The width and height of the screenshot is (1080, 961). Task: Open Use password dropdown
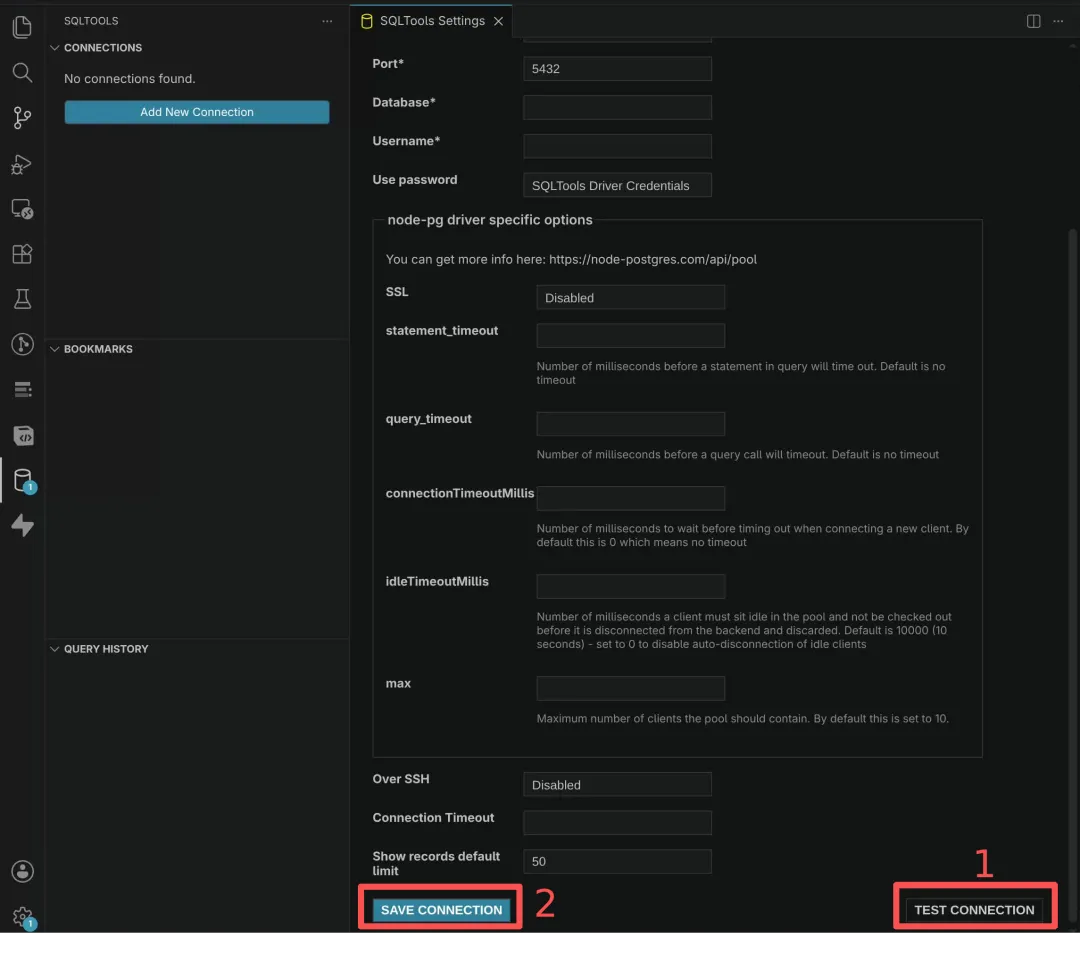coord(617,185)
